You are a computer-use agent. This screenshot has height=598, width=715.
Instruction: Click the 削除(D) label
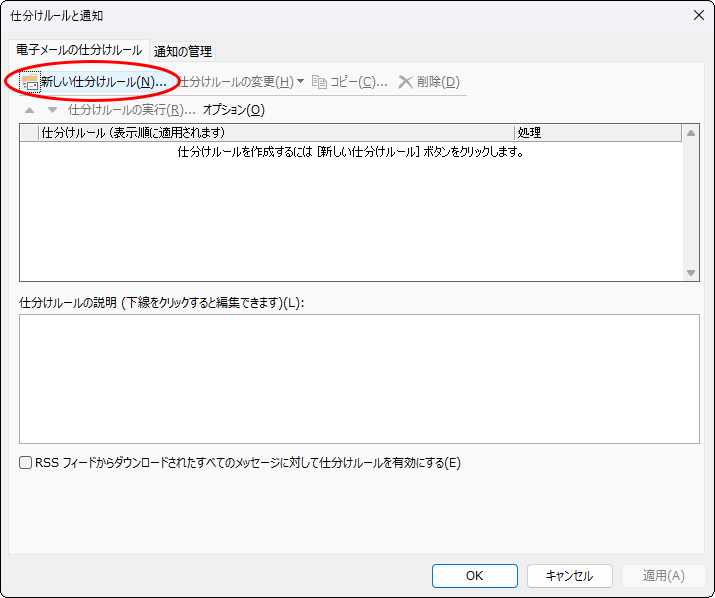tap(438, 82)
